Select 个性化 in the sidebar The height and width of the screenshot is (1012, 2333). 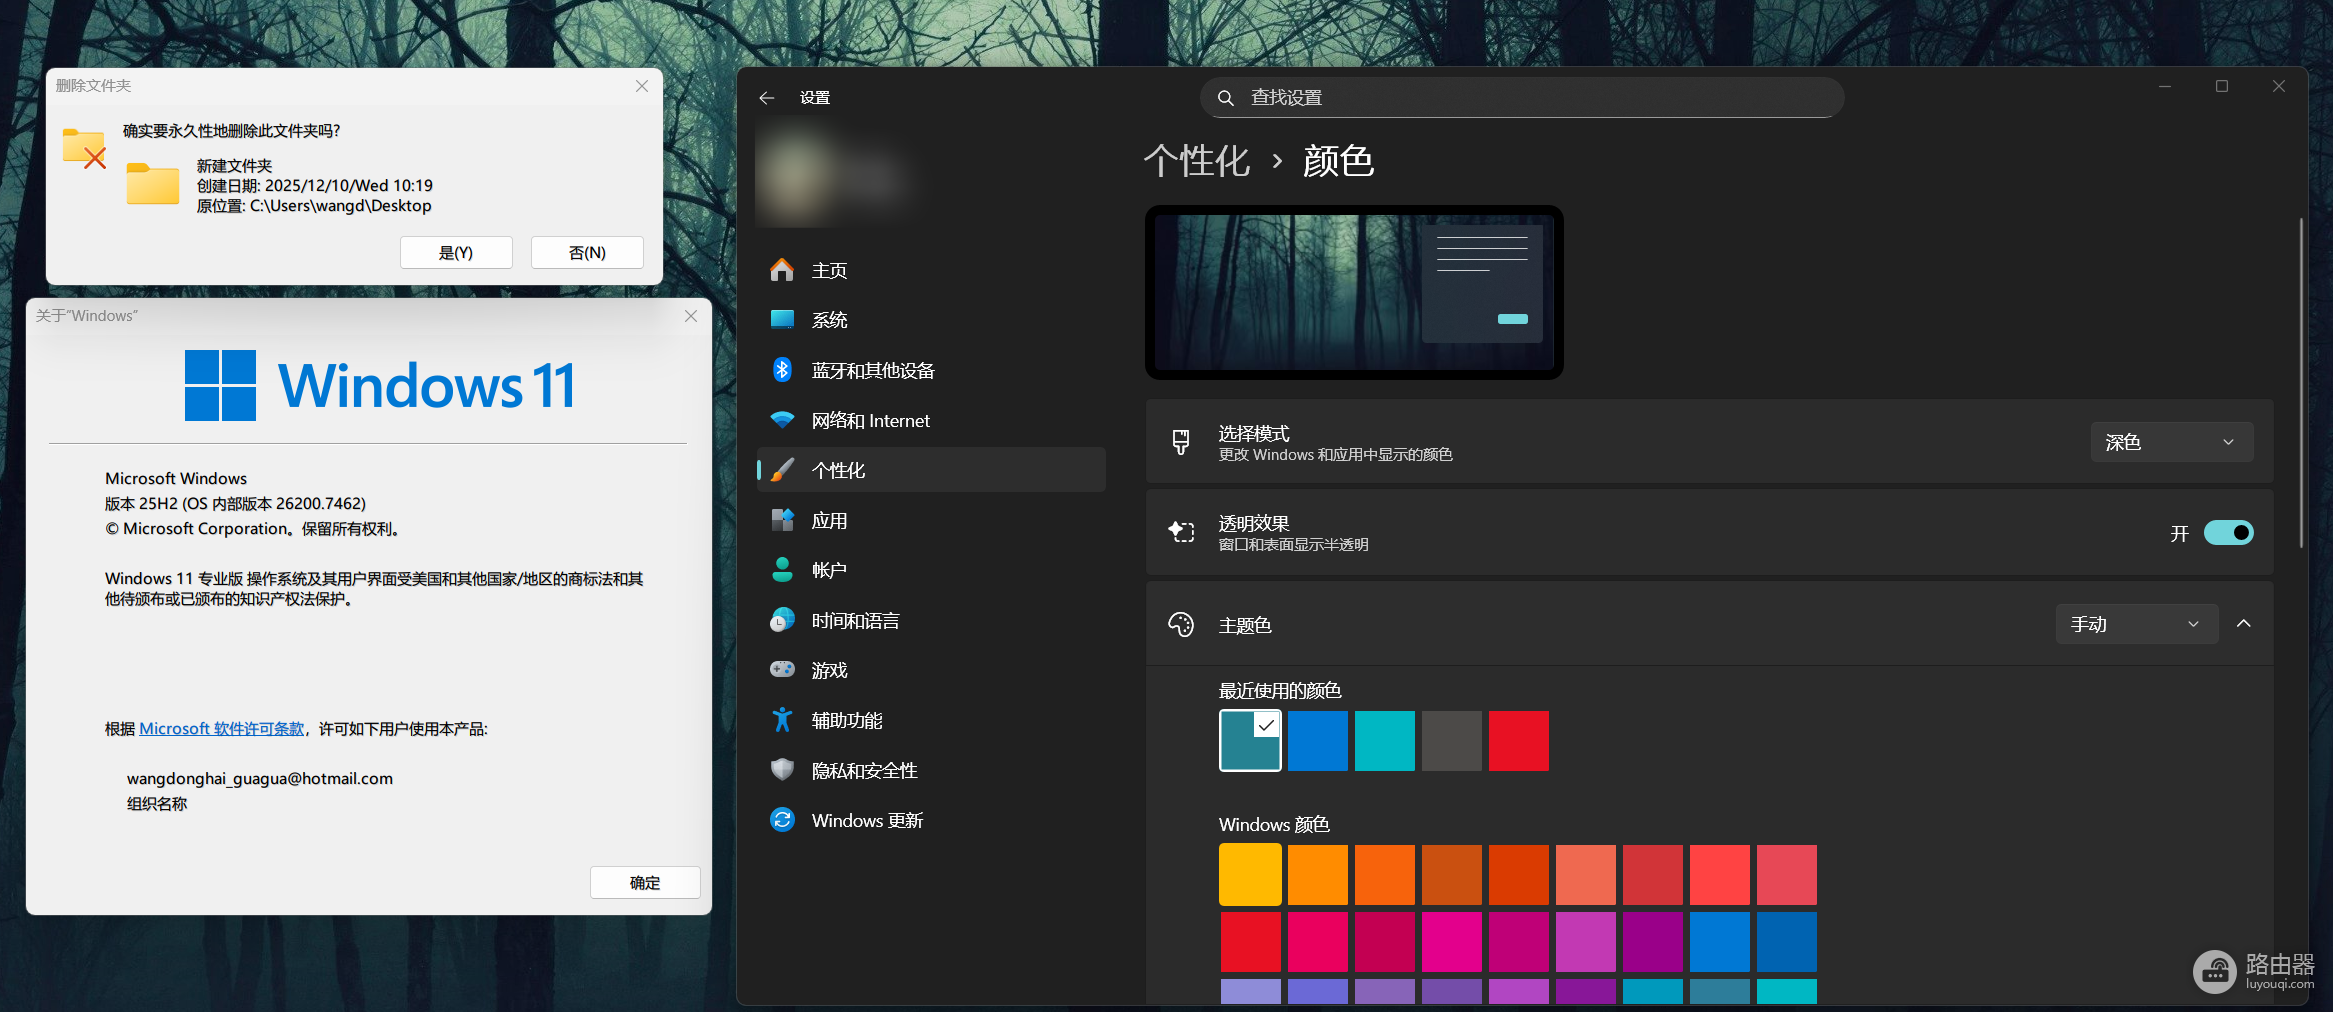point(931,470)
